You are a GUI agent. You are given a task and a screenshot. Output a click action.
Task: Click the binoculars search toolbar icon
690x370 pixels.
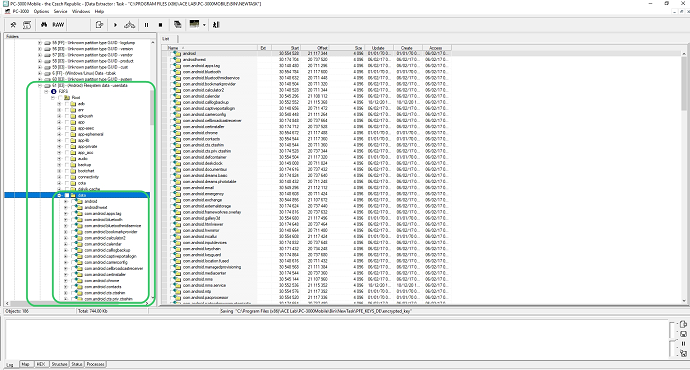pos(44,25)
